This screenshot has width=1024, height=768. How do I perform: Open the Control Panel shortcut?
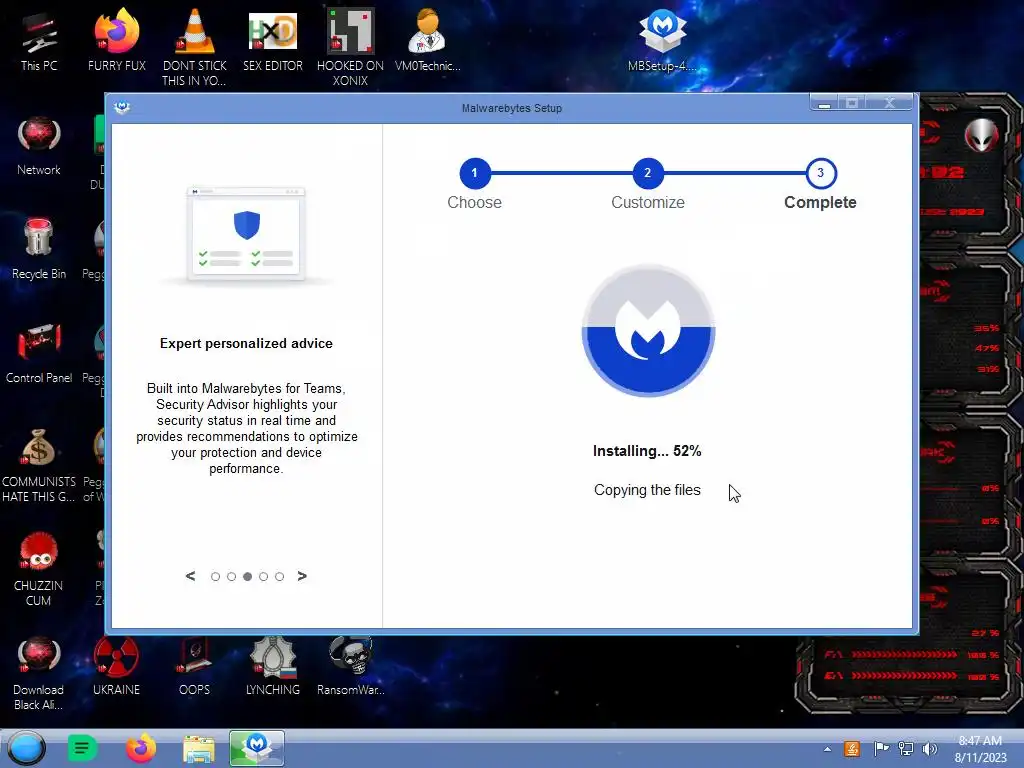tap(39, 353)
